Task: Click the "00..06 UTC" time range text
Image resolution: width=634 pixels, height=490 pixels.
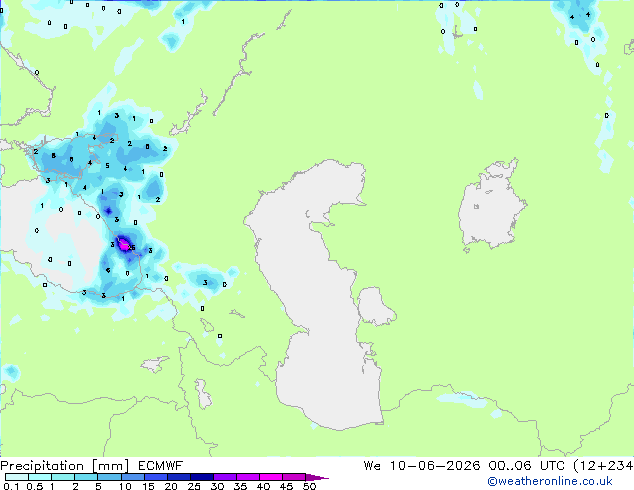Action: (x=526, y=466)
